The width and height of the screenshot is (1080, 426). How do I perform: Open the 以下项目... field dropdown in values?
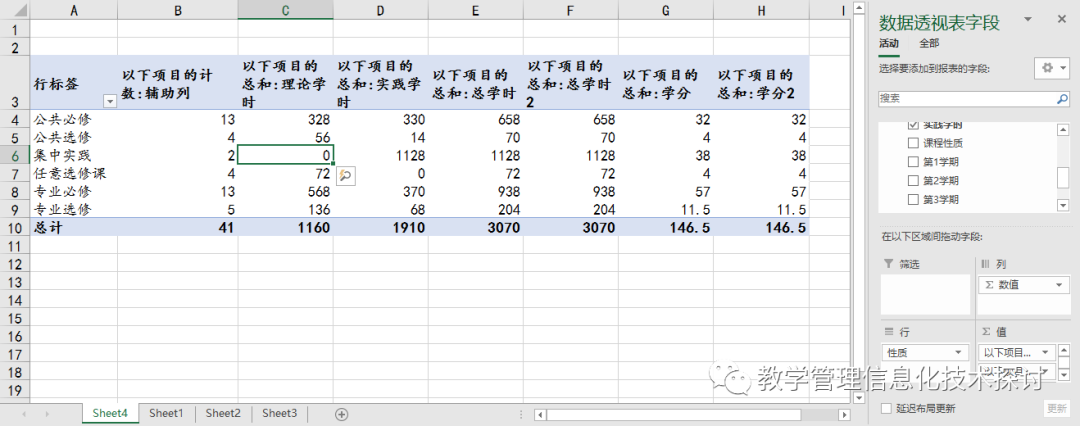[1046, 352]
